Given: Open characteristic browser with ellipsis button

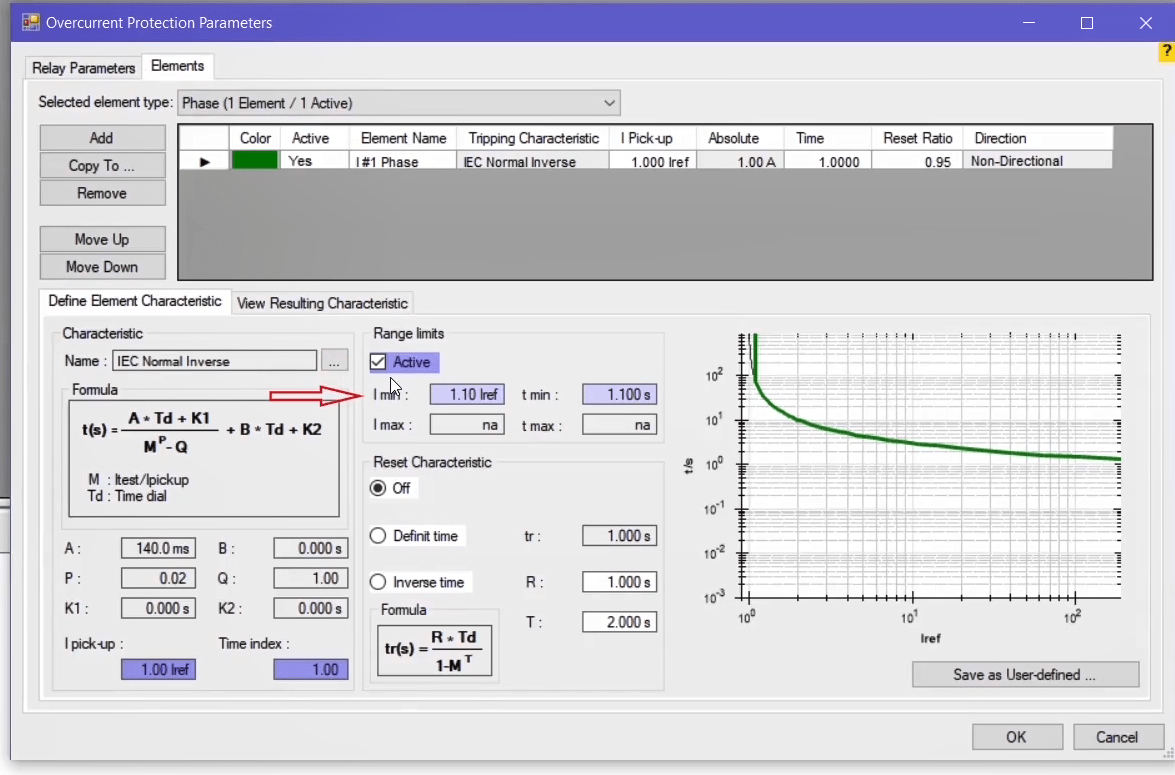Looking at the screenshot, I should (334, 361).
